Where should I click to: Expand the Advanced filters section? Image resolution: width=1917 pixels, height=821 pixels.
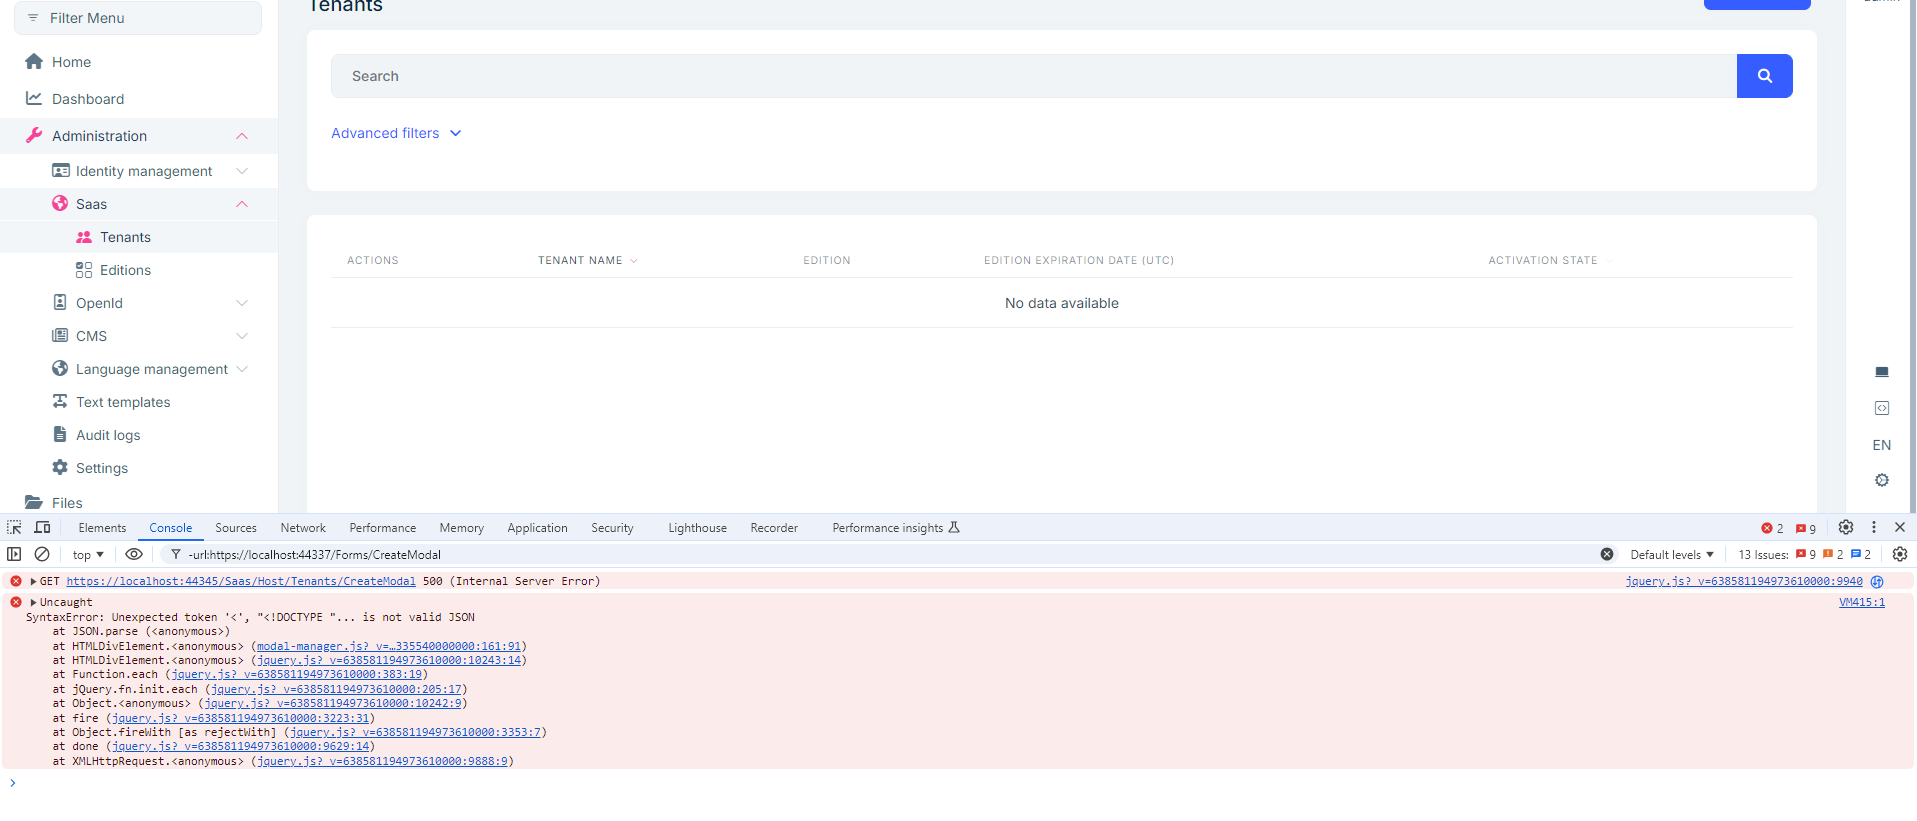[x=396, y=133]
